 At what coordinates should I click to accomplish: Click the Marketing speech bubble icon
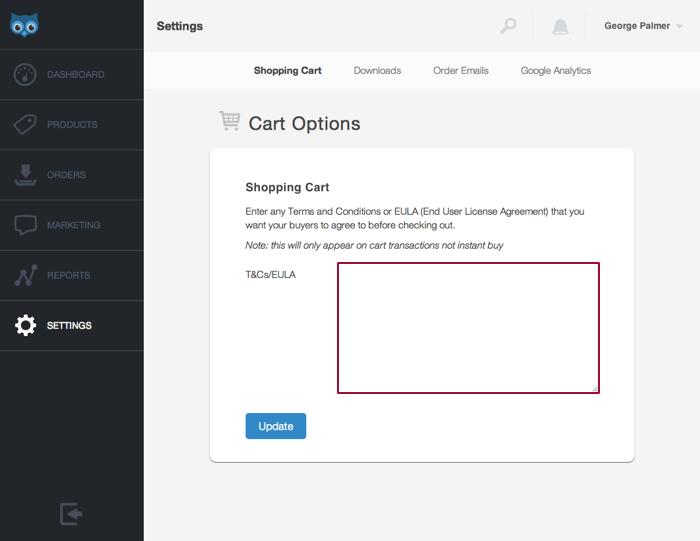click(x=26, y=225)
